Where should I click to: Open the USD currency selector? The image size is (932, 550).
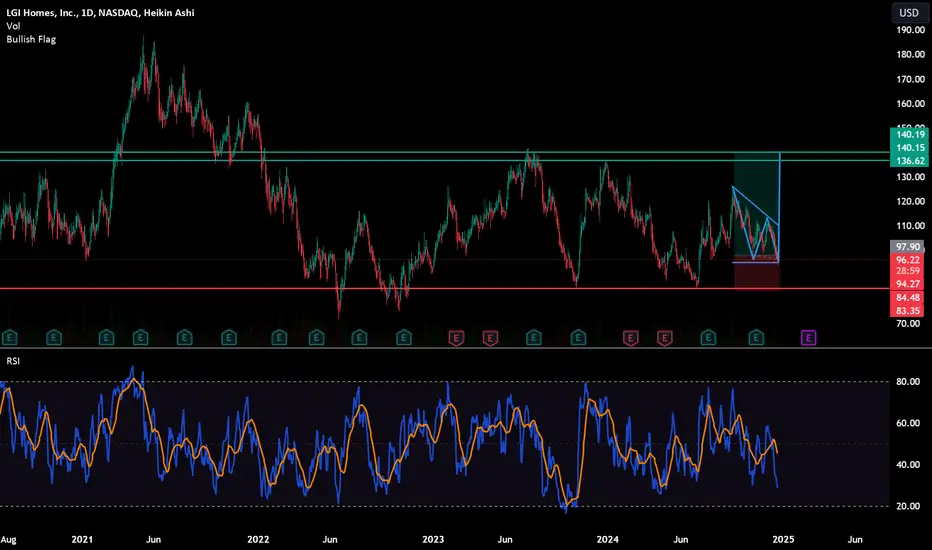(909, 12)
